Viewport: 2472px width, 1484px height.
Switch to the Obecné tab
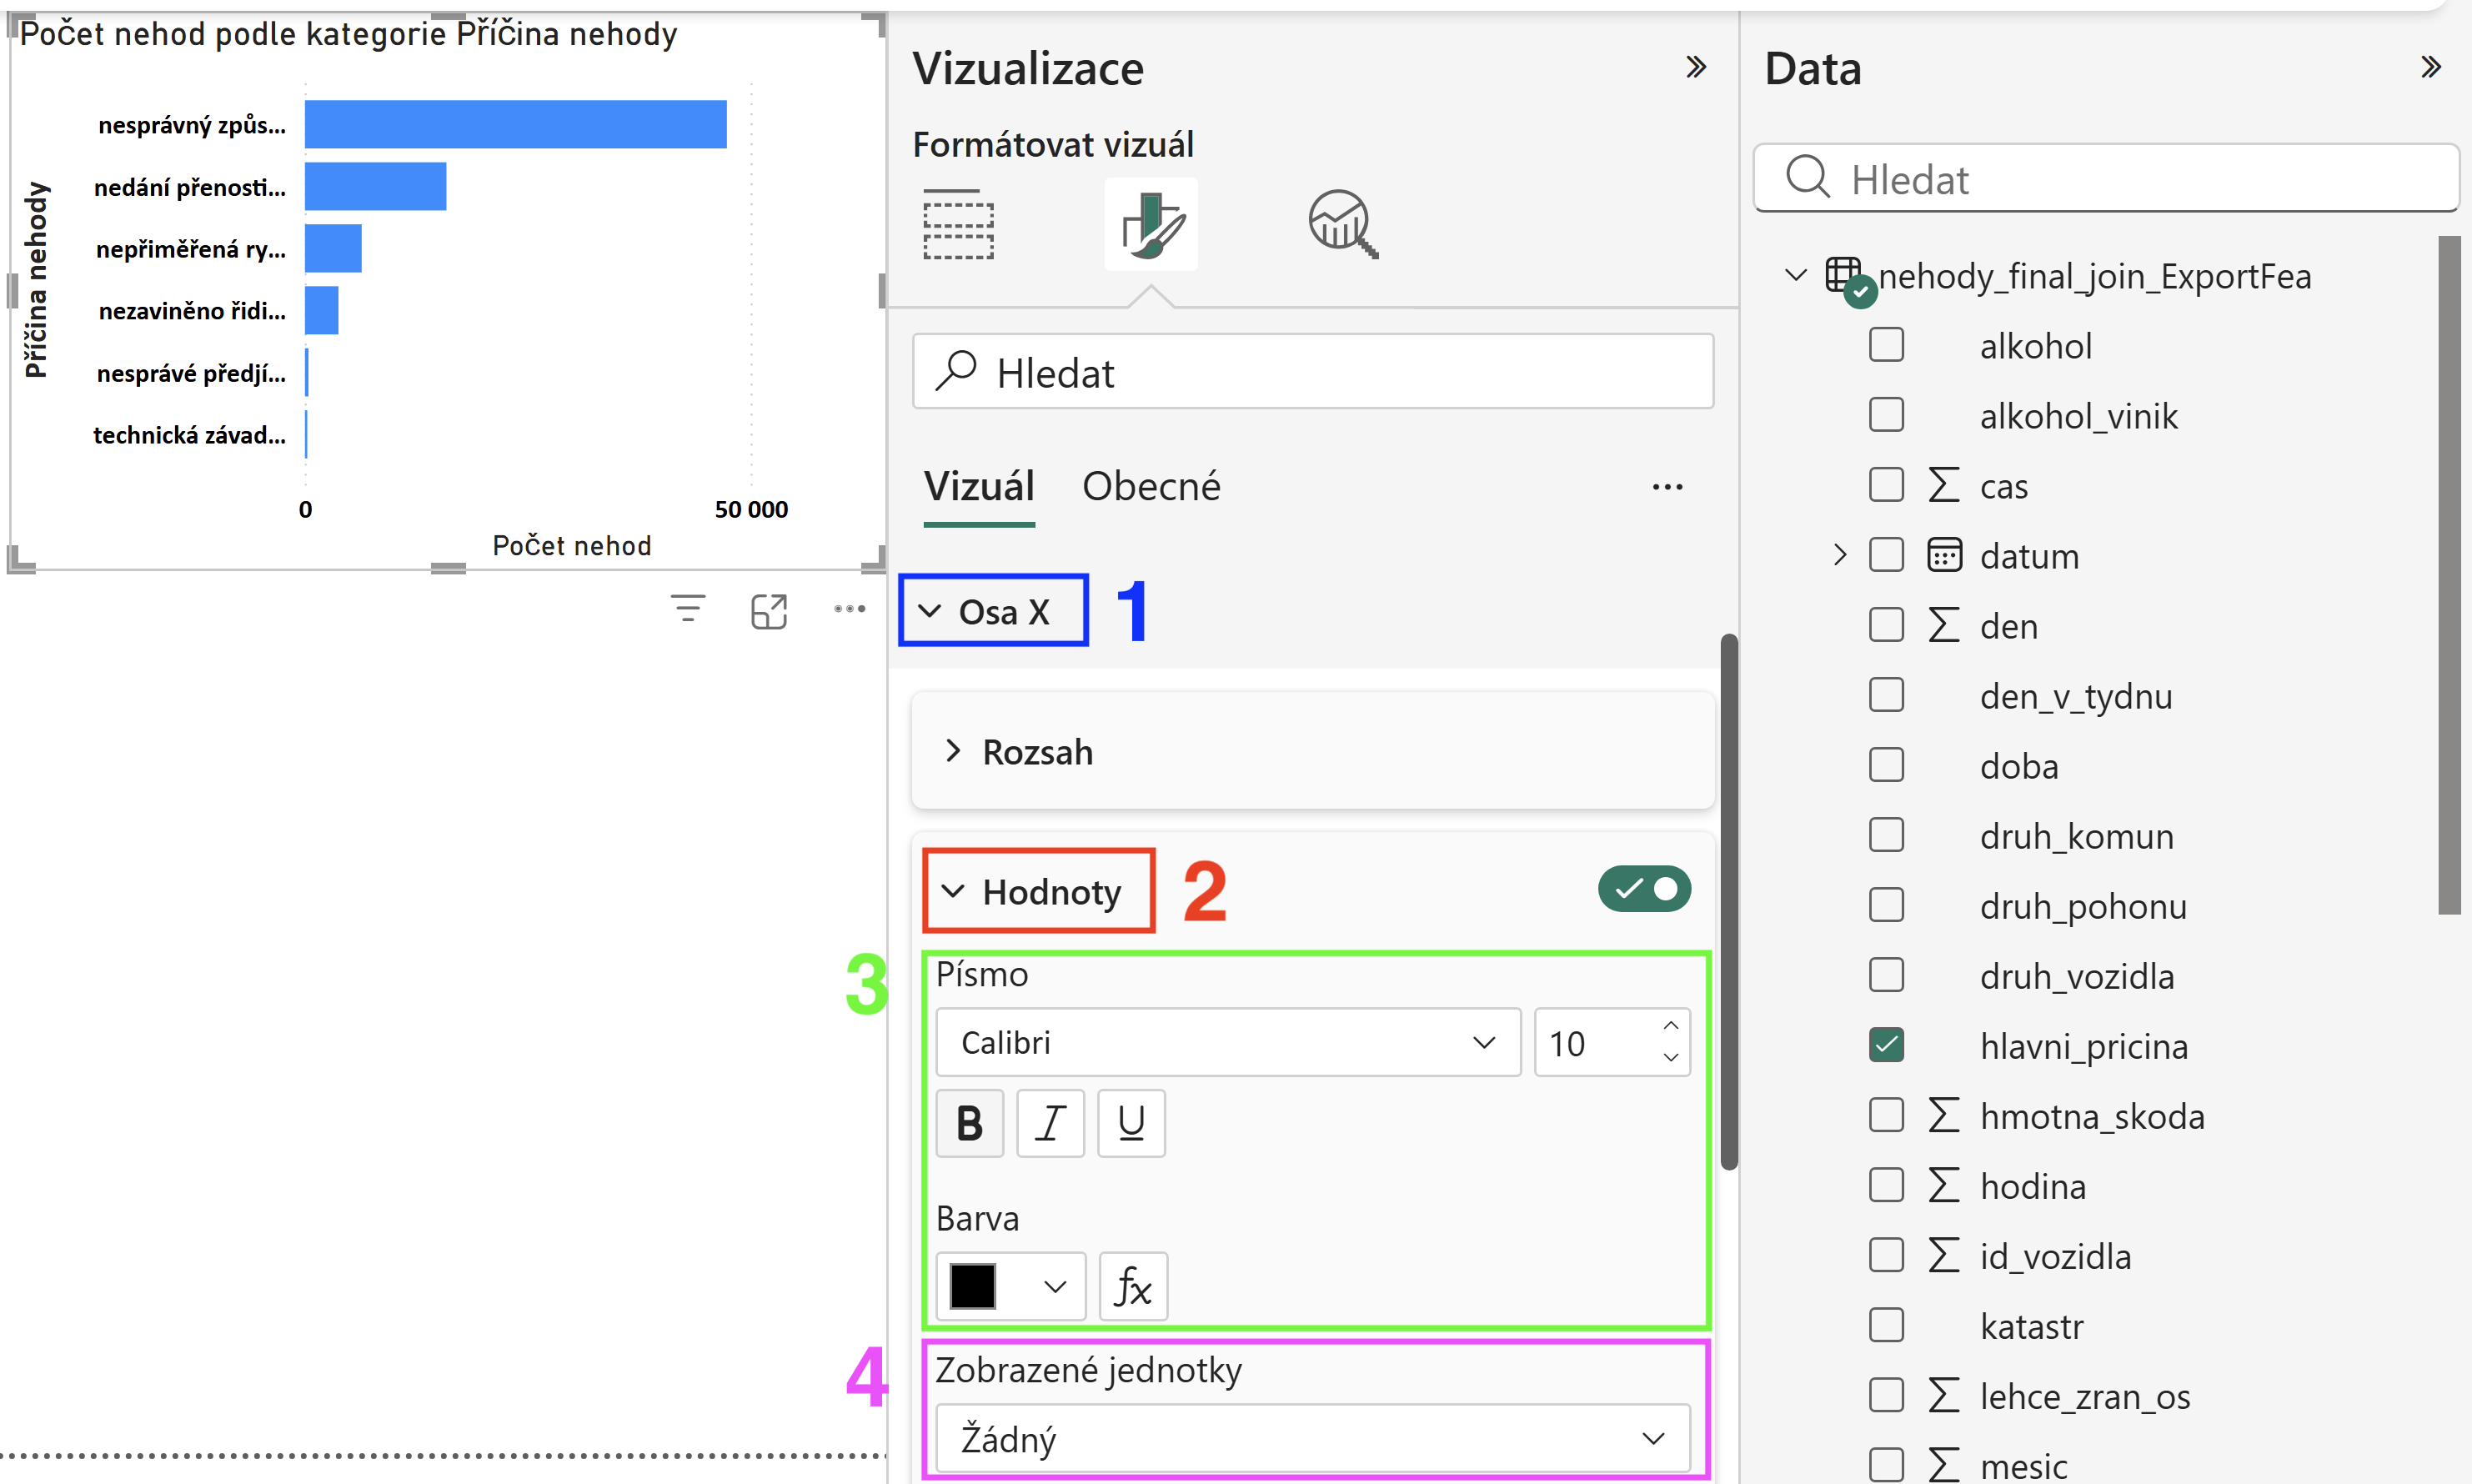1151,487
